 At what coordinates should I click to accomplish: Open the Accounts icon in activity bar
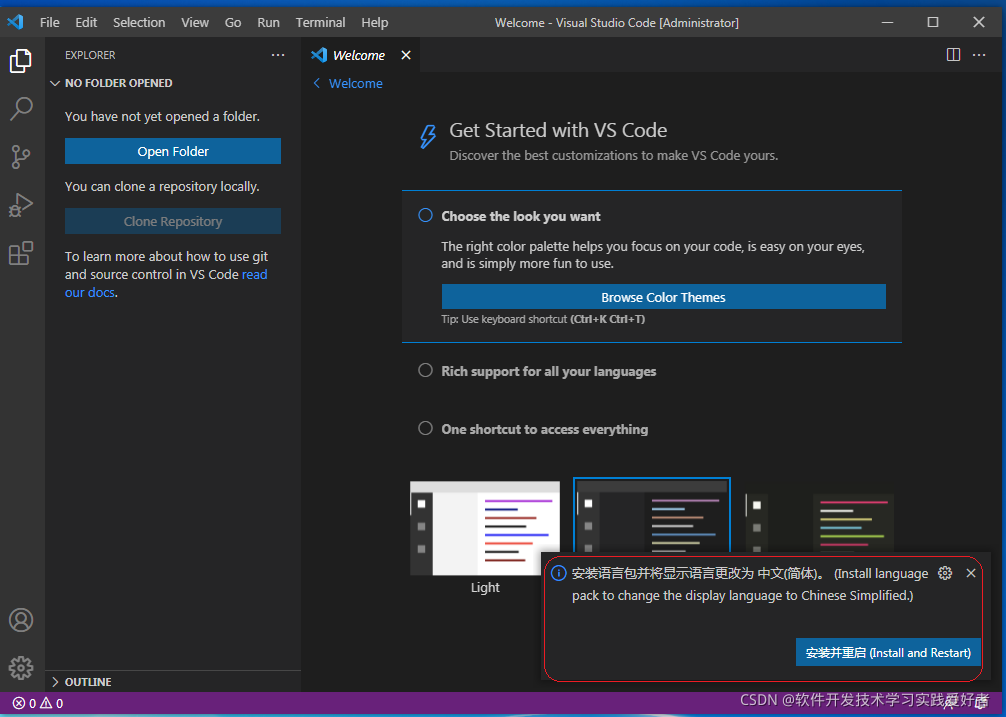click(21, 620)
